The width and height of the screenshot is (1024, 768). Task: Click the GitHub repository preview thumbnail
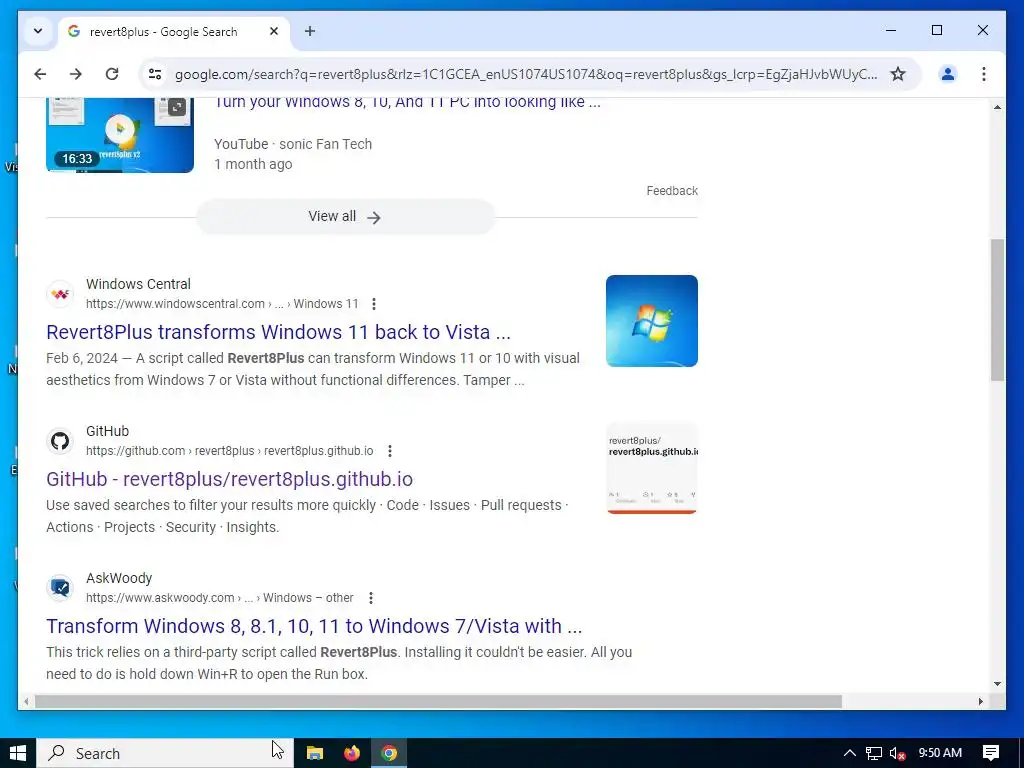652,468
